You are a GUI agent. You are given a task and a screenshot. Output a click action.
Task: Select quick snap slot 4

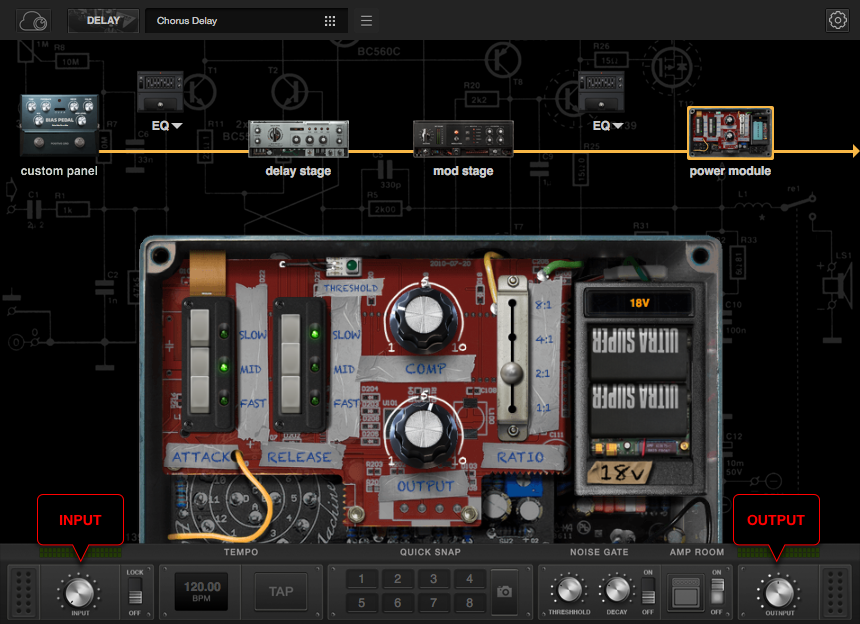(469, 579)
